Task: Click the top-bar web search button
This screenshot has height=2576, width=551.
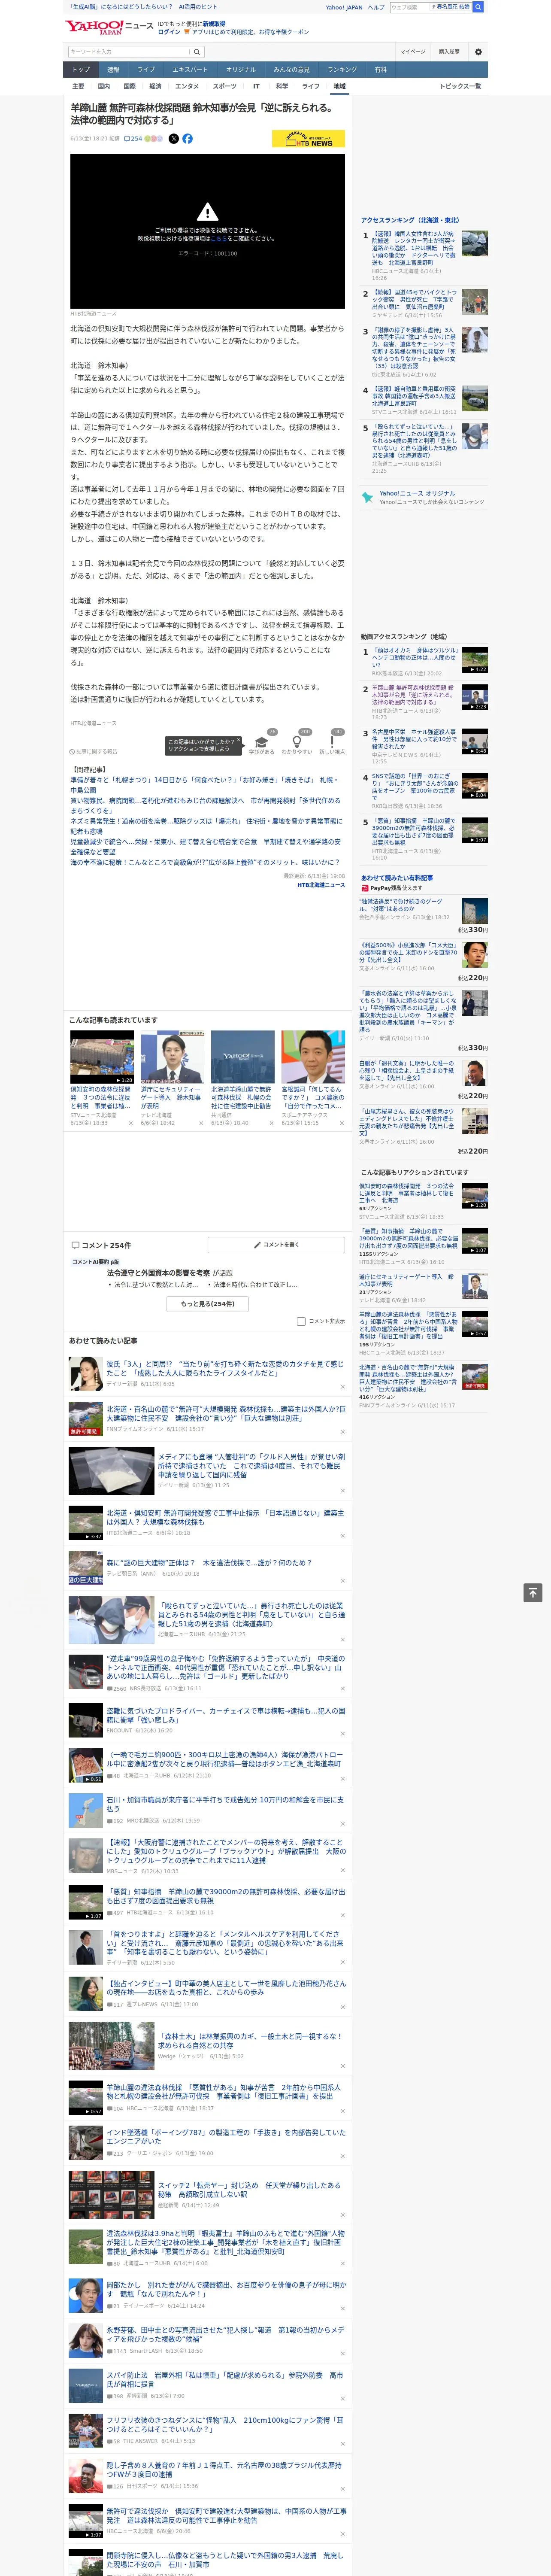Action: coord(478,7)
